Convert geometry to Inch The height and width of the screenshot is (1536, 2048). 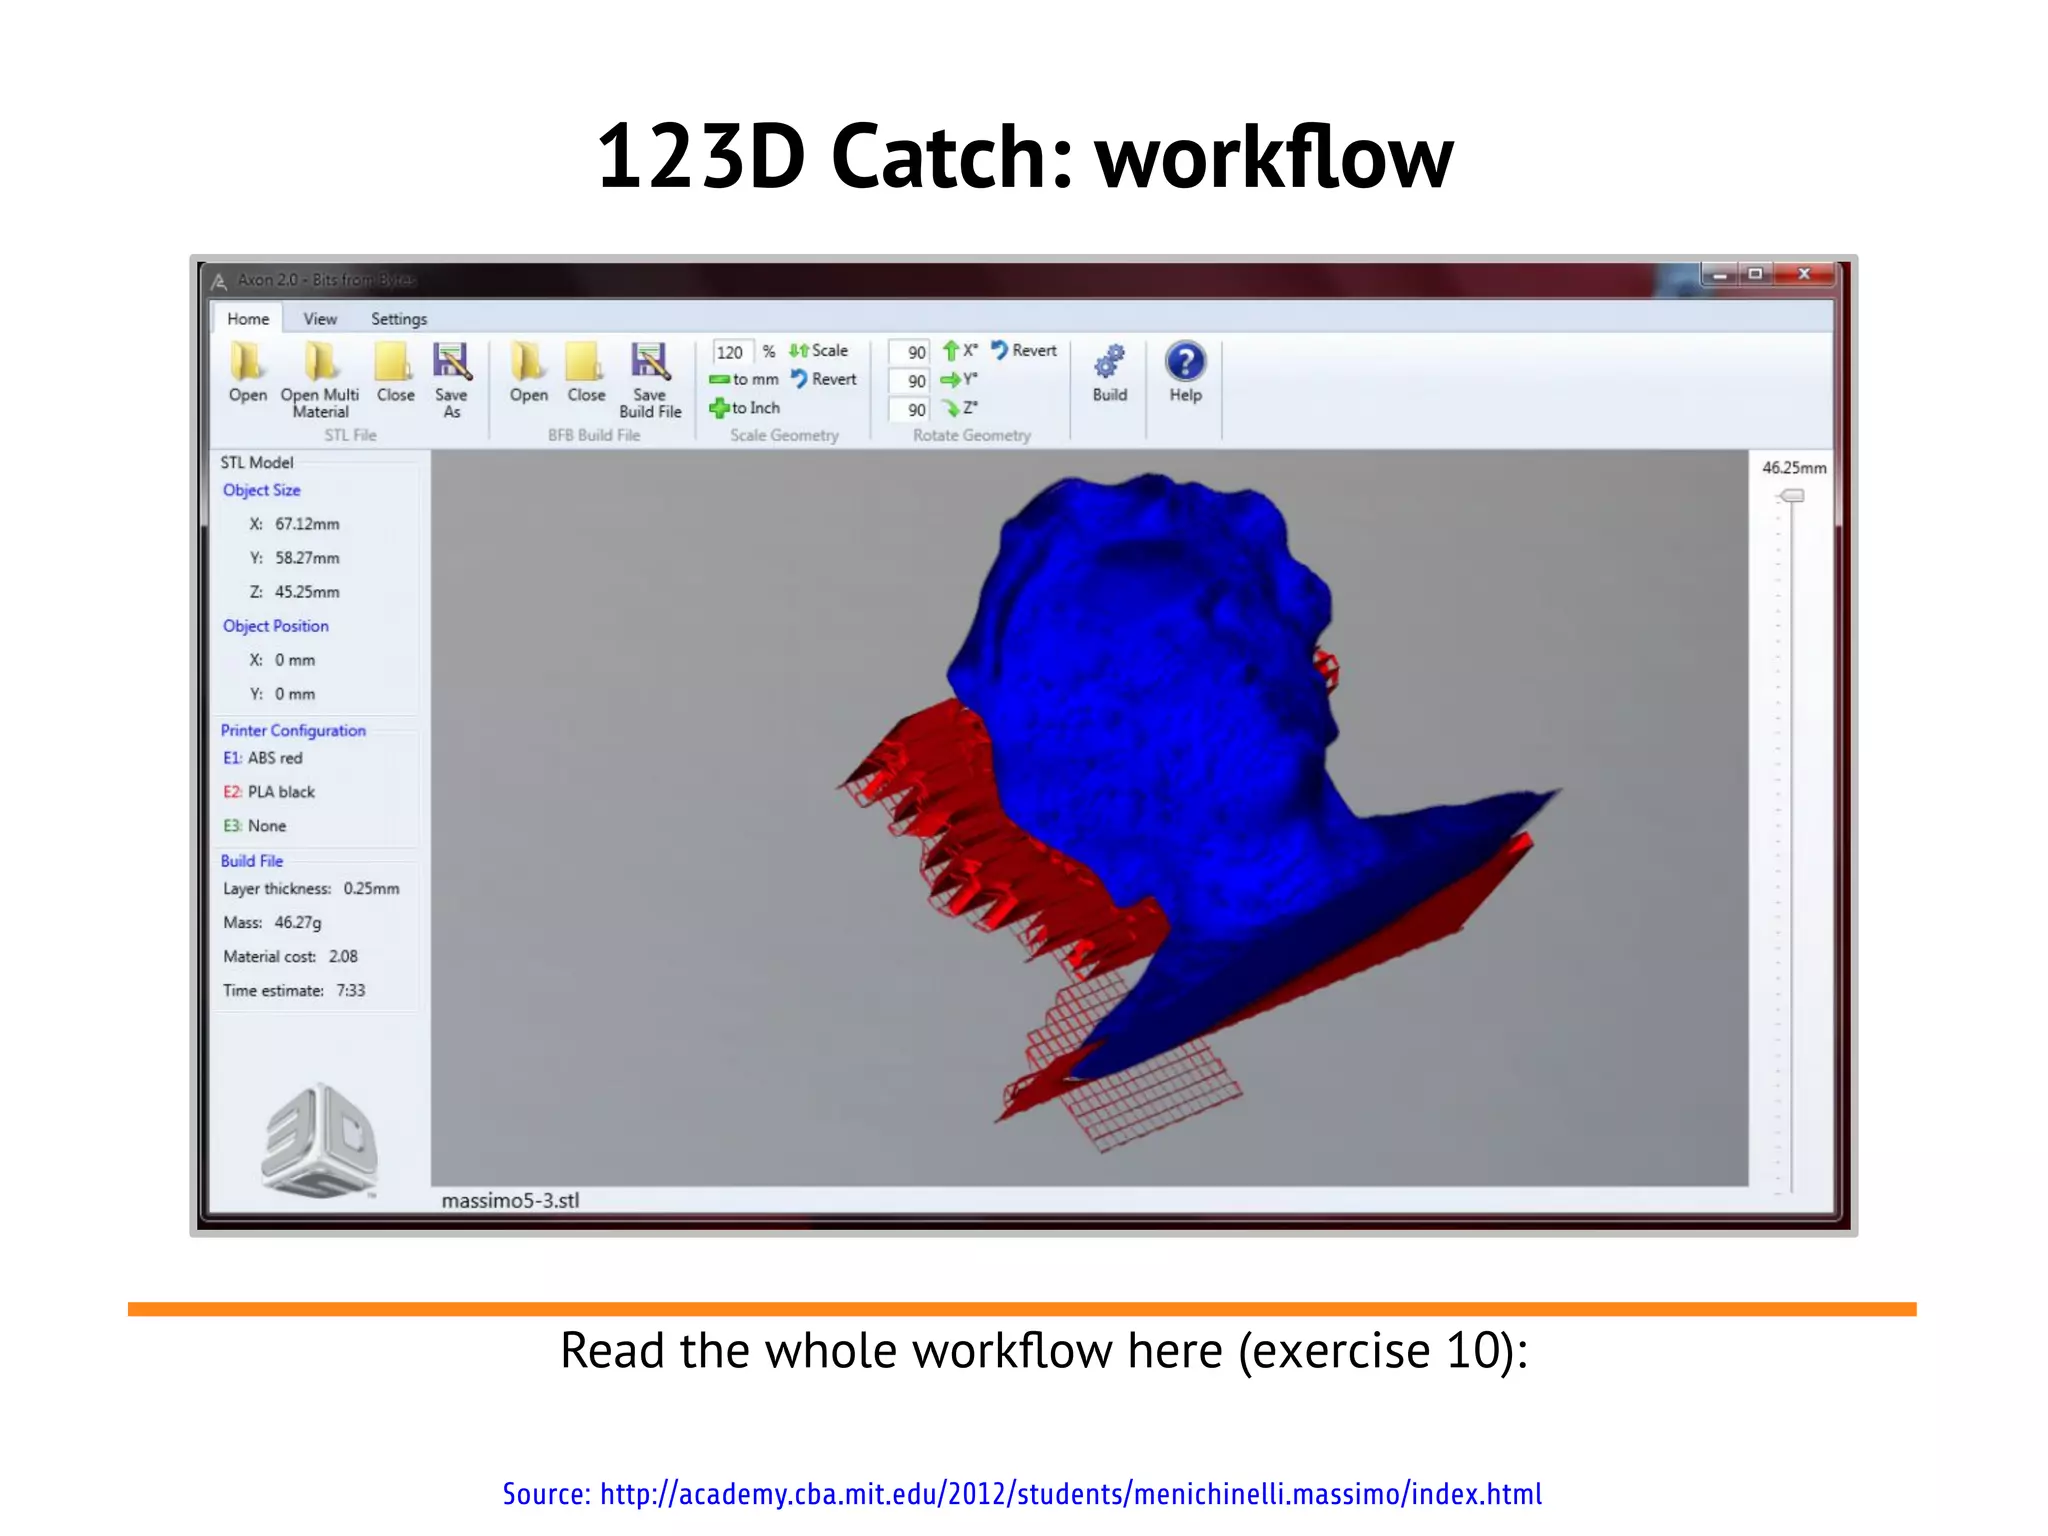point(744,408)
